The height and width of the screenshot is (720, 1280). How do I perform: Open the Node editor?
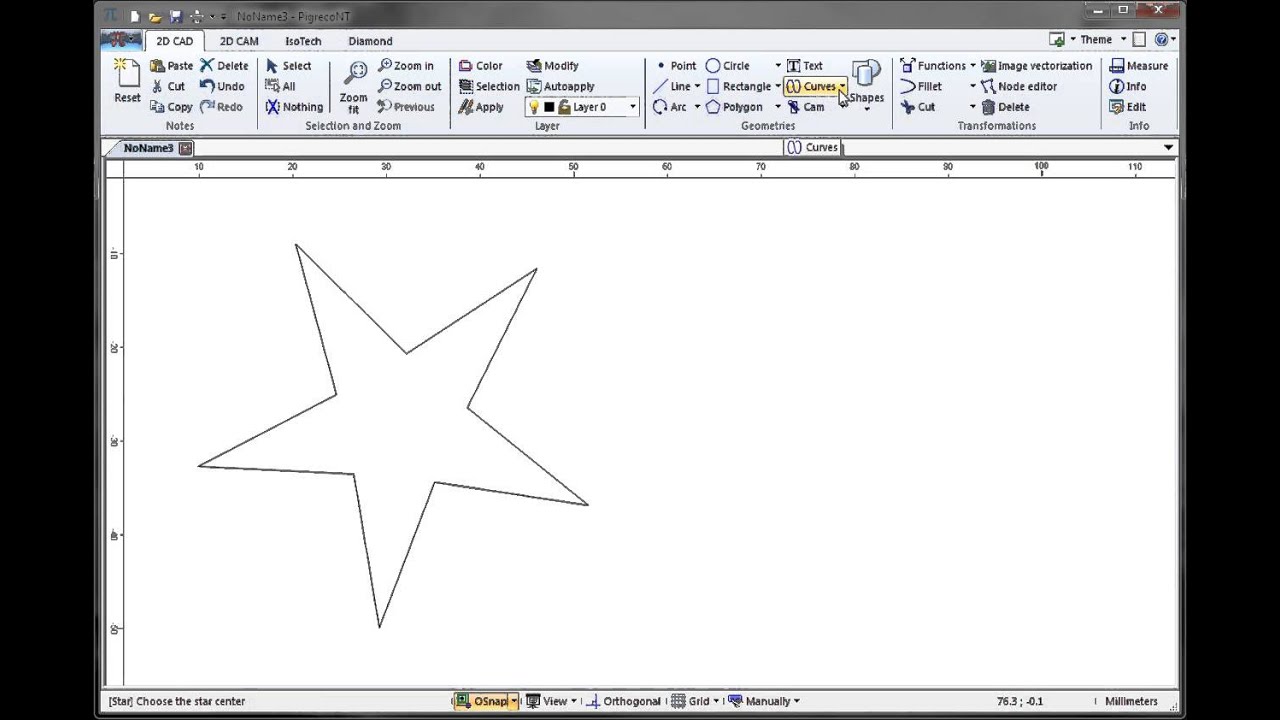click(x=1019, y=86)
